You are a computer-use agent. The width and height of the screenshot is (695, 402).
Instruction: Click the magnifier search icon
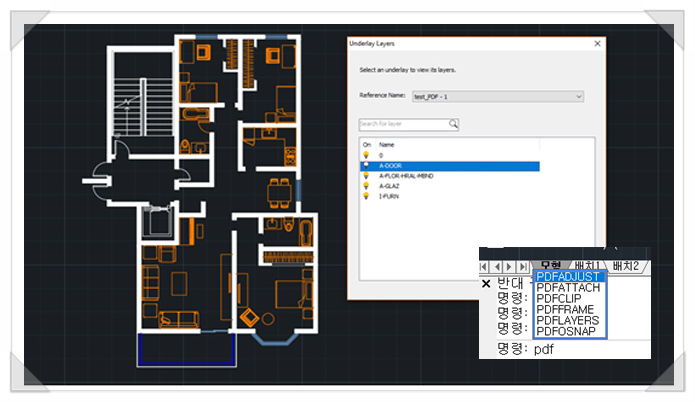[453, 124]
